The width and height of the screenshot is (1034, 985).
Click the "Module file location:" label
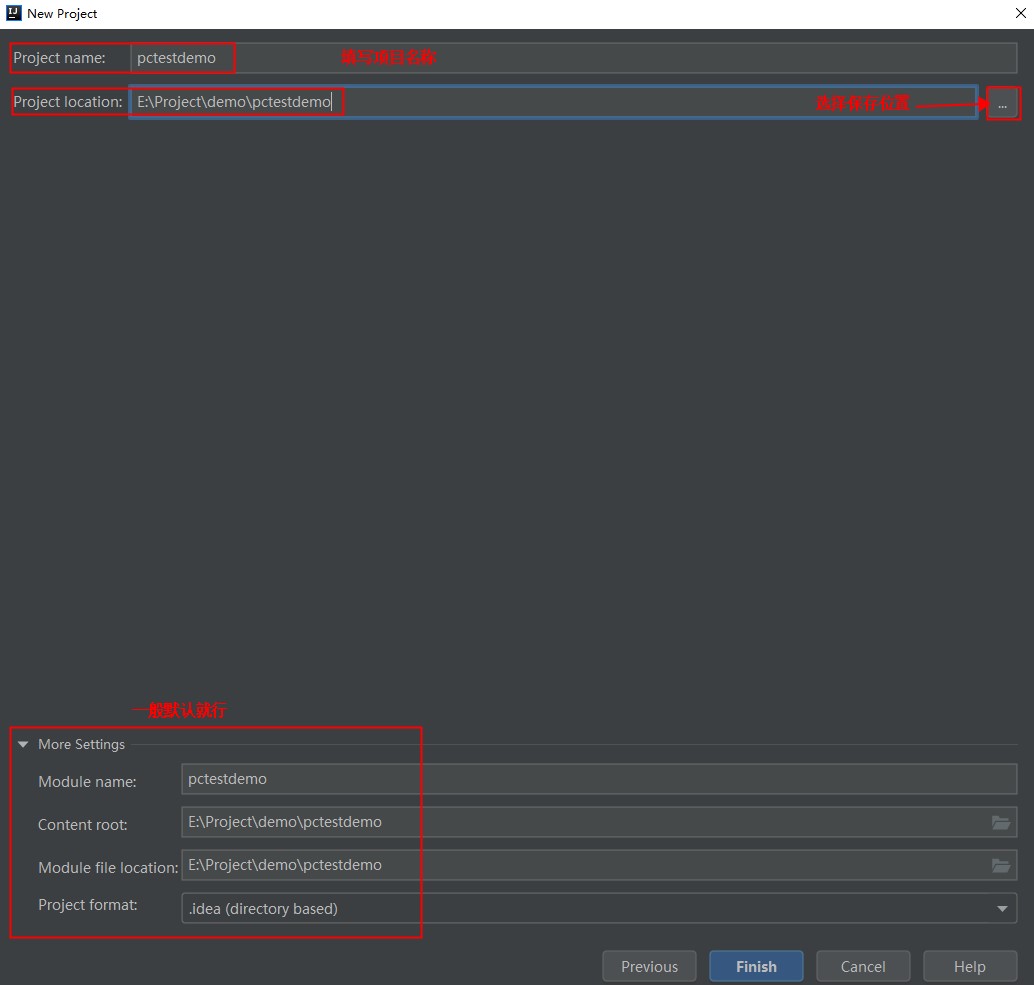(x=108, y=868)
